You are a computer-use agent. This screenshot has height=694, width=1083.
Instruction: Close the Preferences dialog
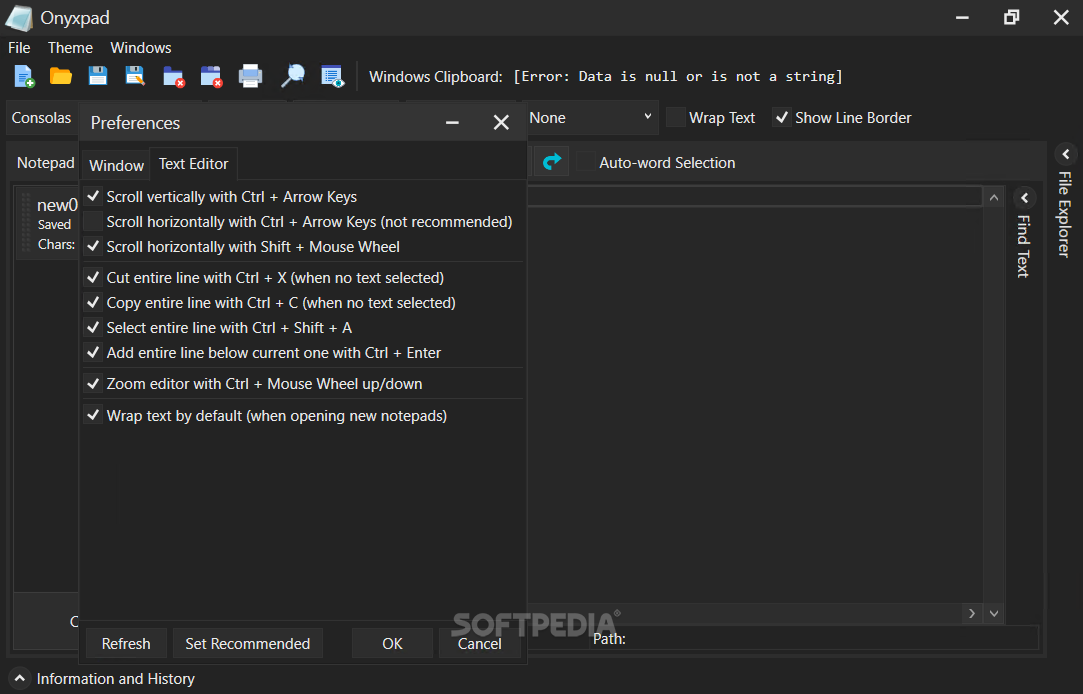pos(501,123)
